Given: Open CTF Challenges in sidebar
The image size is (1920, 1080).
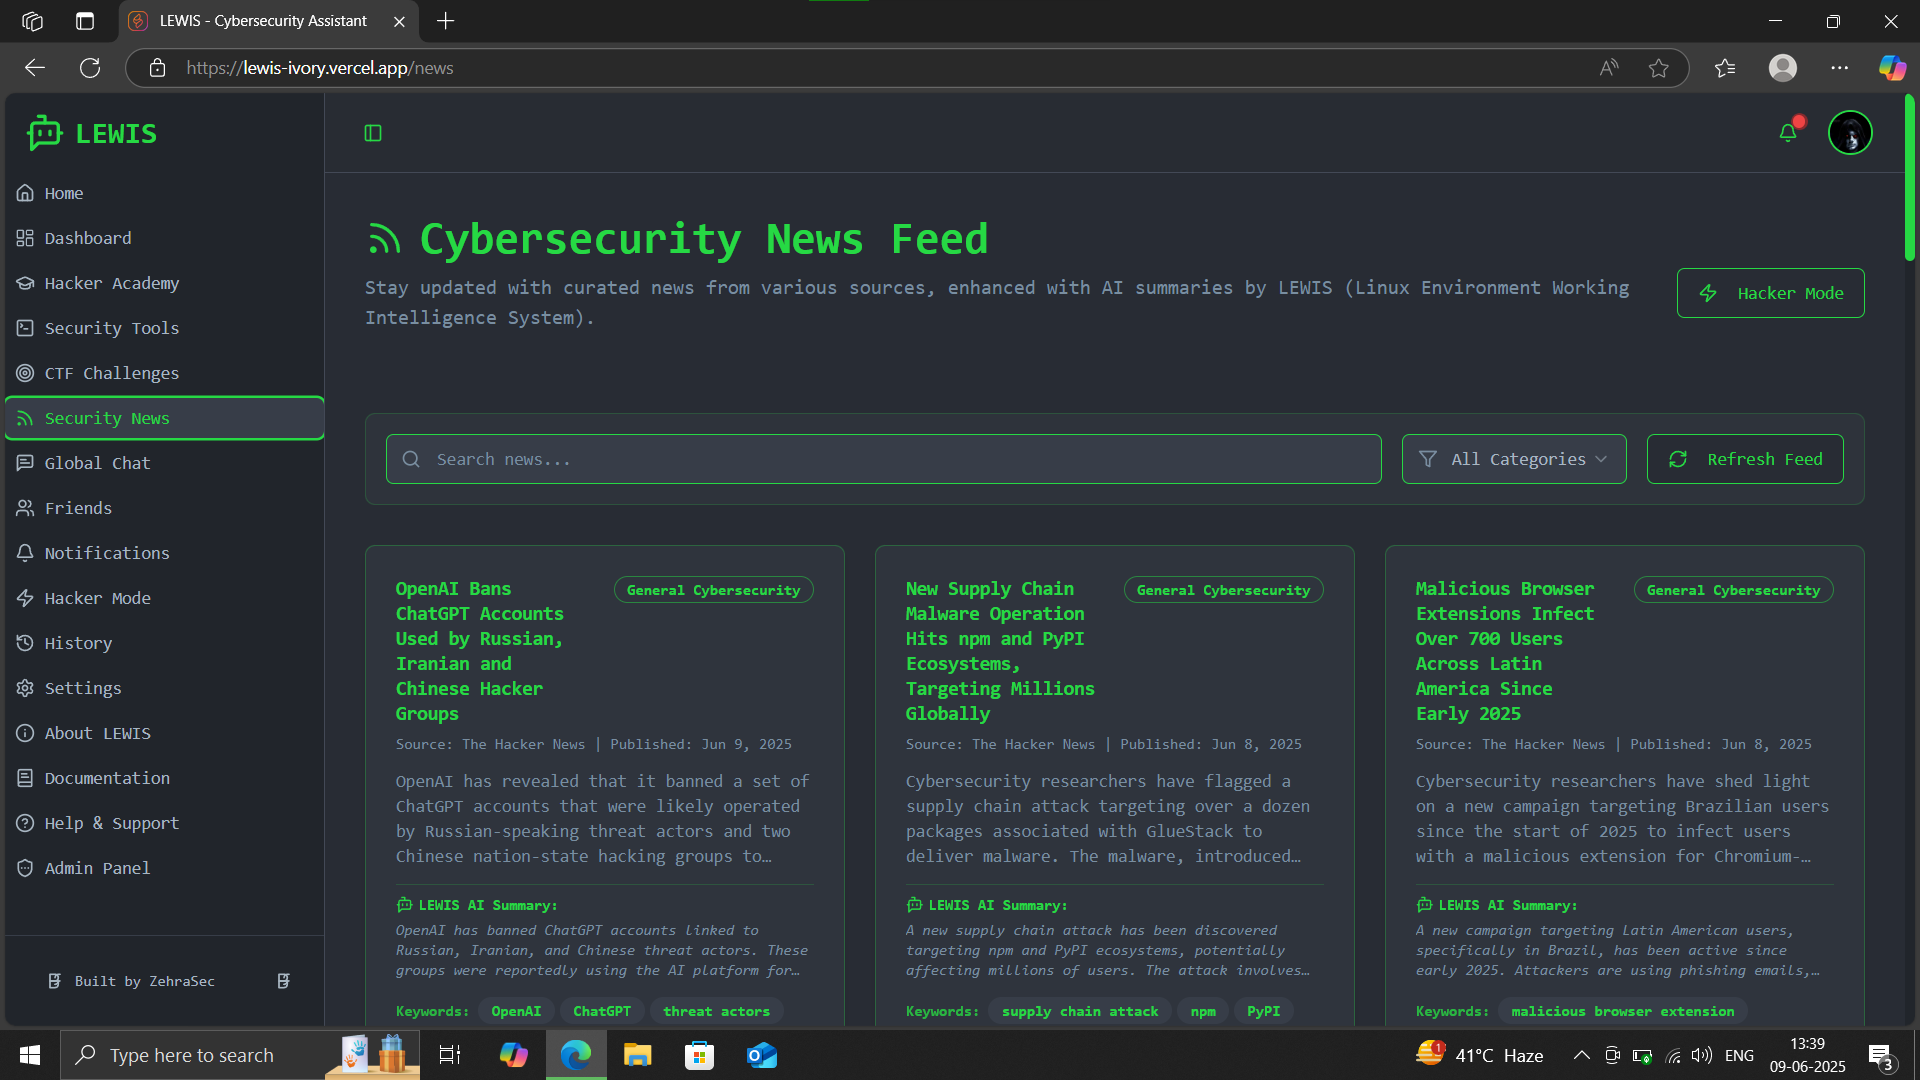Looking at the screenshot, I should tap(111, 373).
